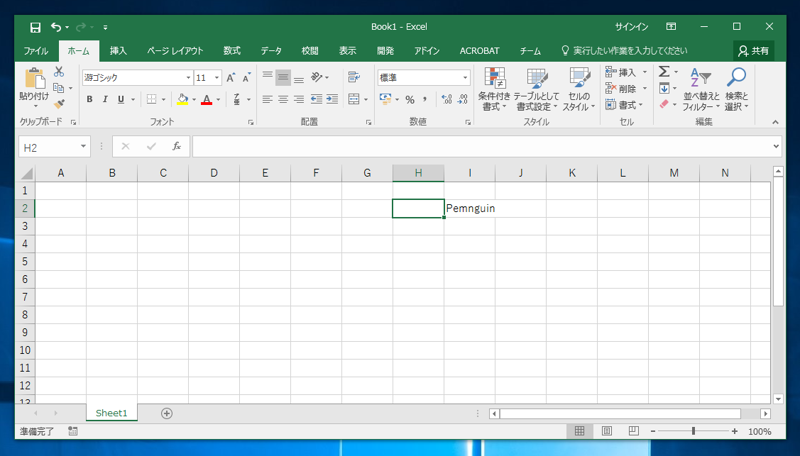Toggle Bold formatting
The width and height of the screenshot is (800, 456).
[89, 99]
